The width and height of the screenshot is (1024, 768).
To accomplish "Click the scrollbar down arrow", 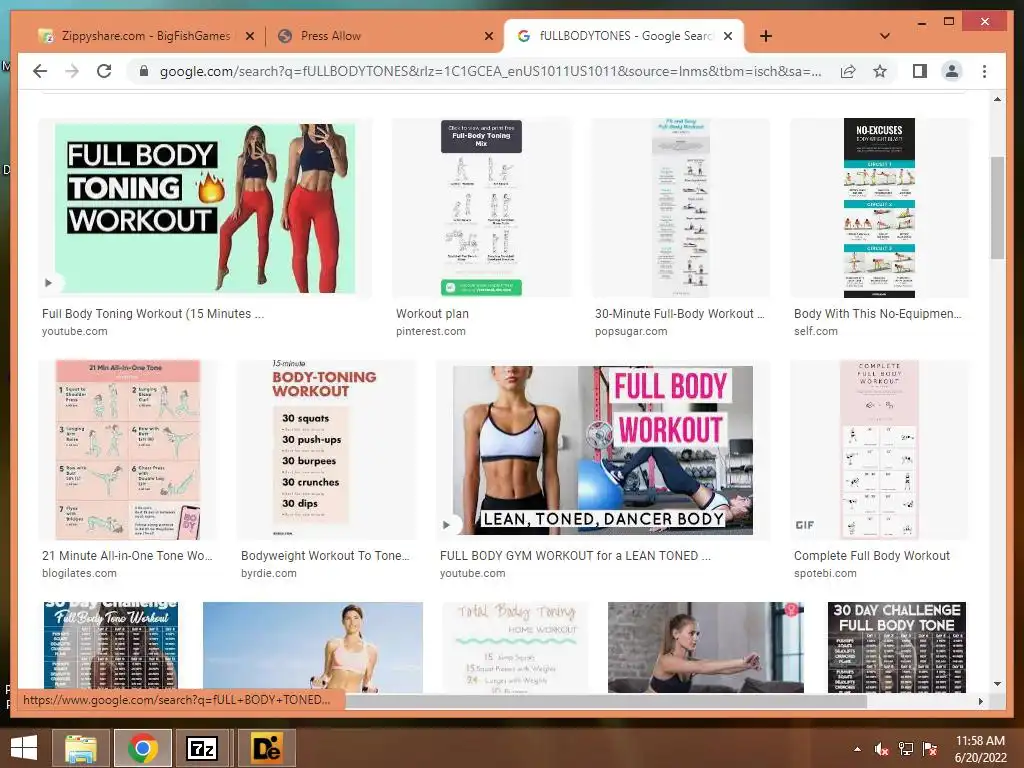I will (x=997, y=684).
